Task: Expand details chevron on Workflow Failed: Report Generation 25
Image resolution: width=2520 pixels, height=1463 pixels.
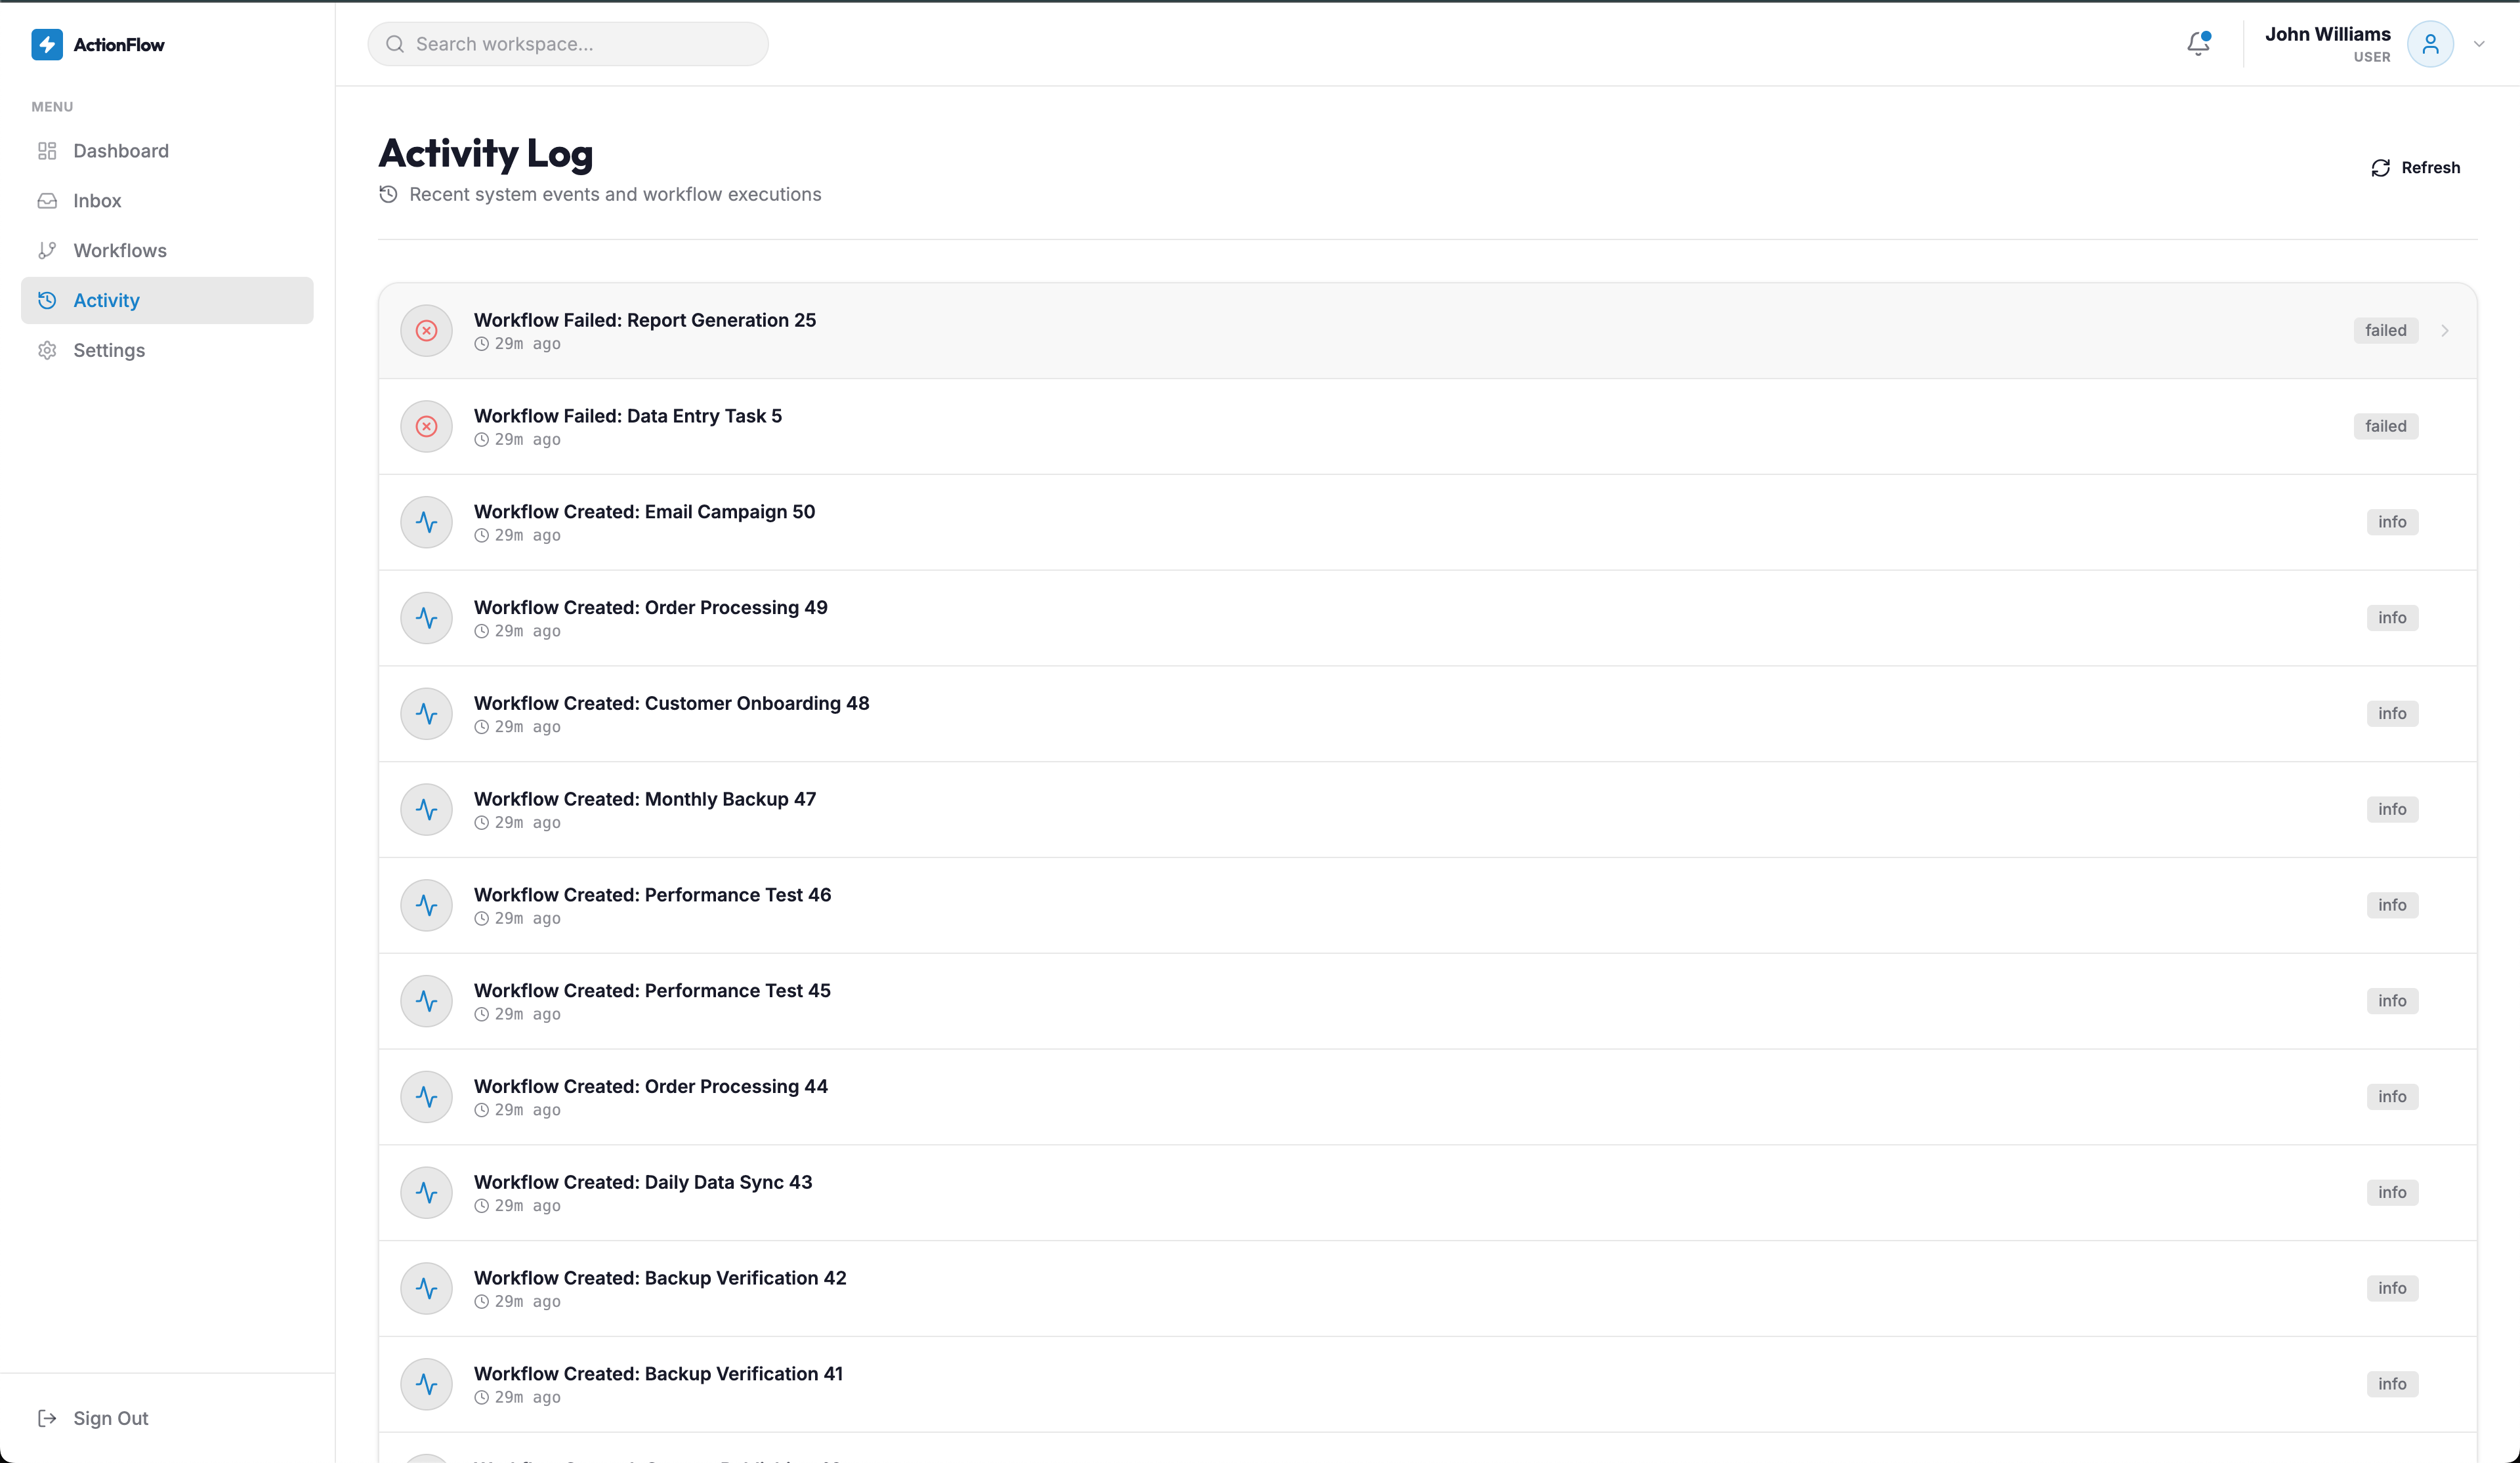Action: click(x=2446, y=330)
